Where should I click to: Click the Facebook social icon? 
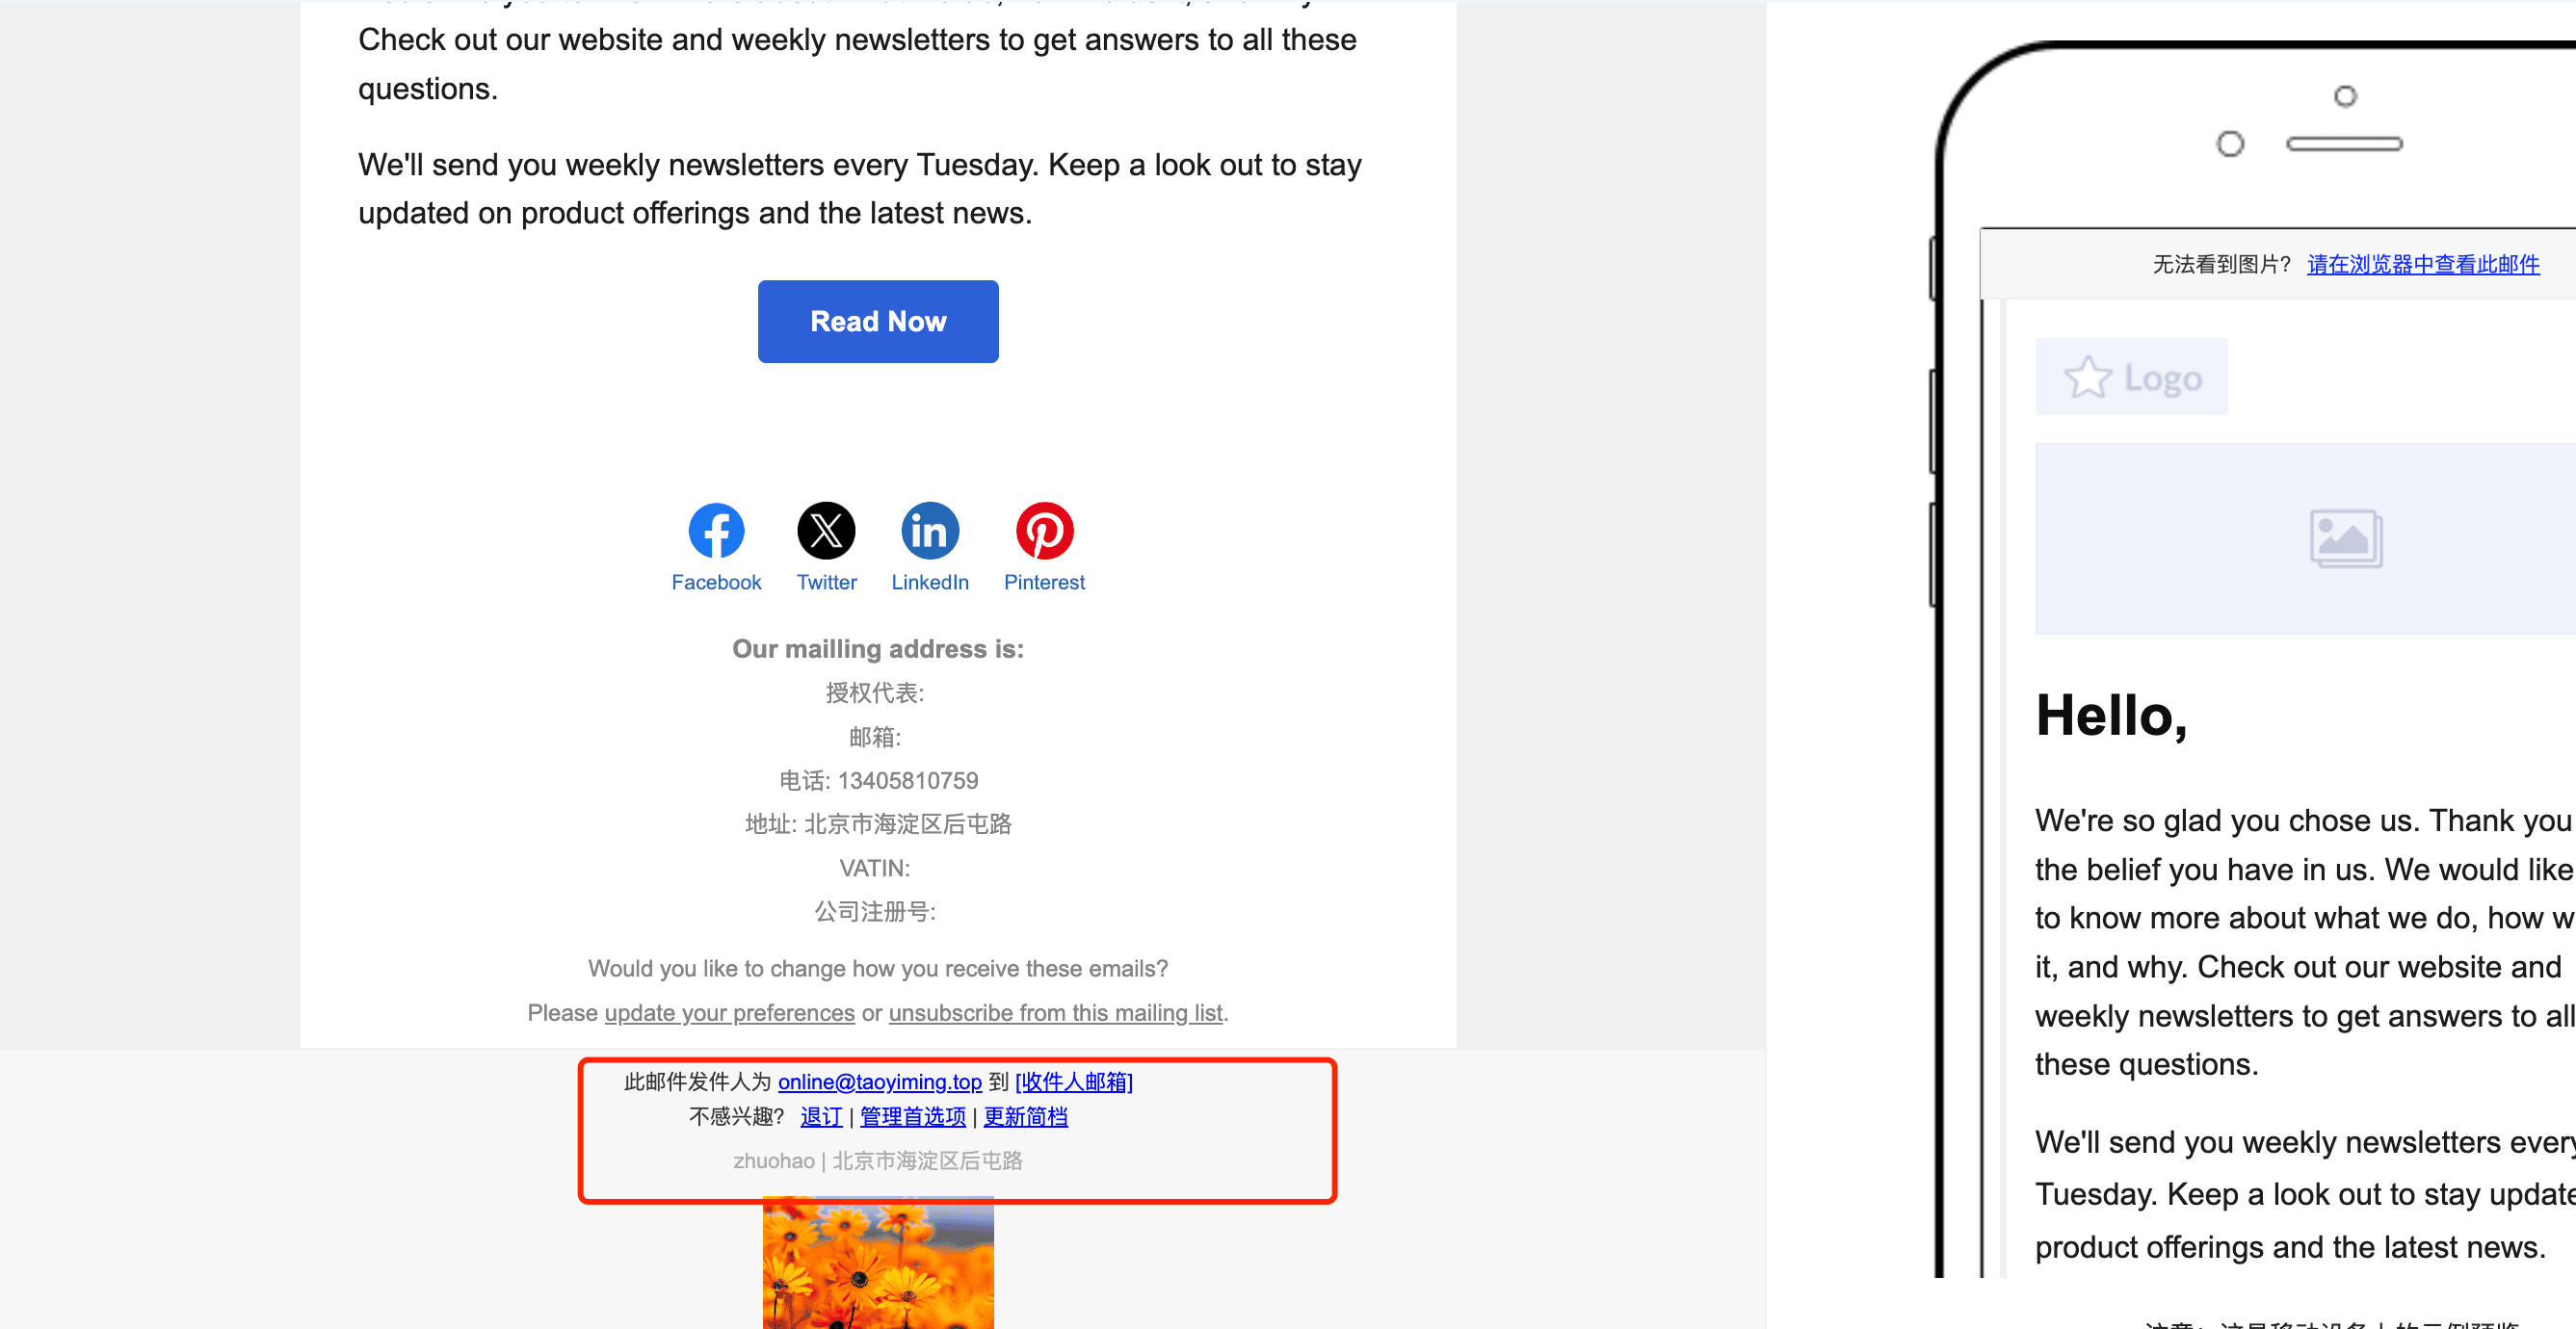tap(716, 530)
